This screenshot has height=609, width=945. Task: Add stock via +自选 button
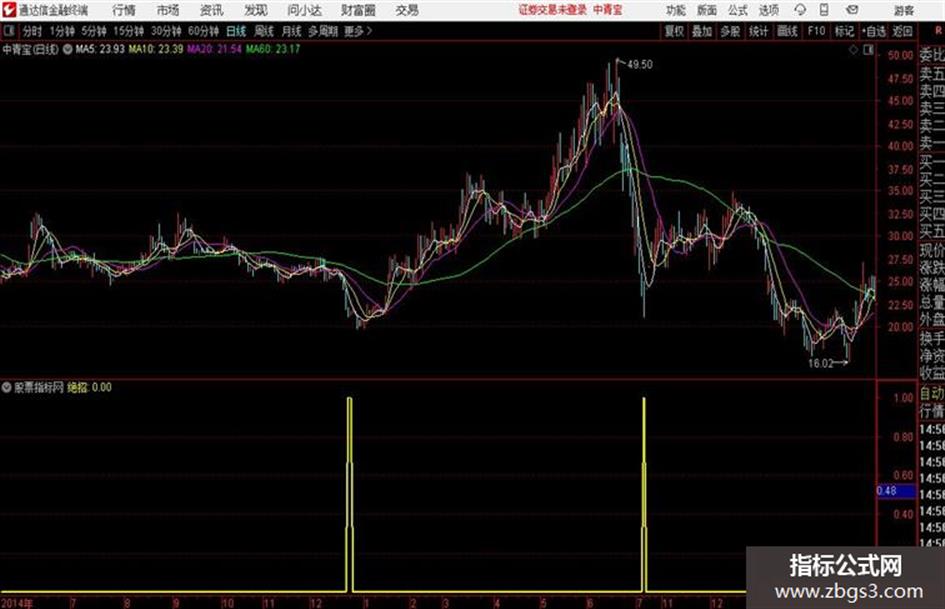click(x=874, y=31)
